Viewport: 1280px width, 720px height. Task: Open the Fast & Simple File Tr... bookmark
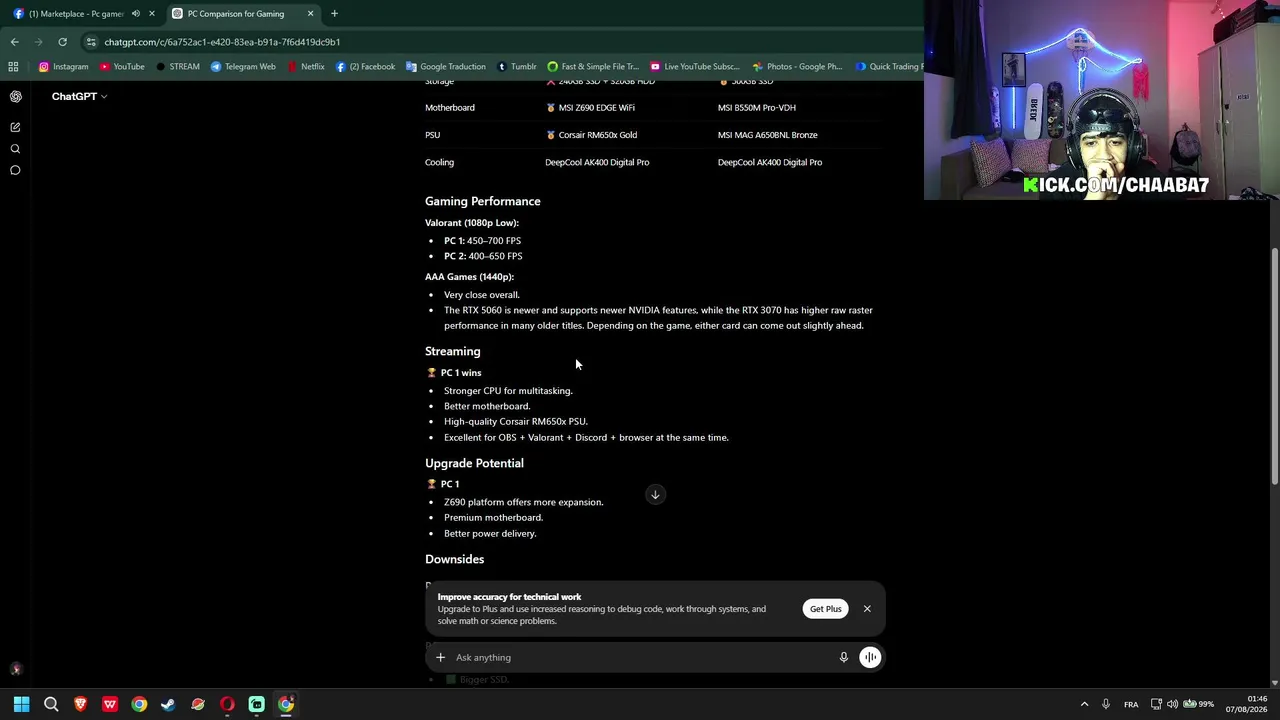click(593, 67)
